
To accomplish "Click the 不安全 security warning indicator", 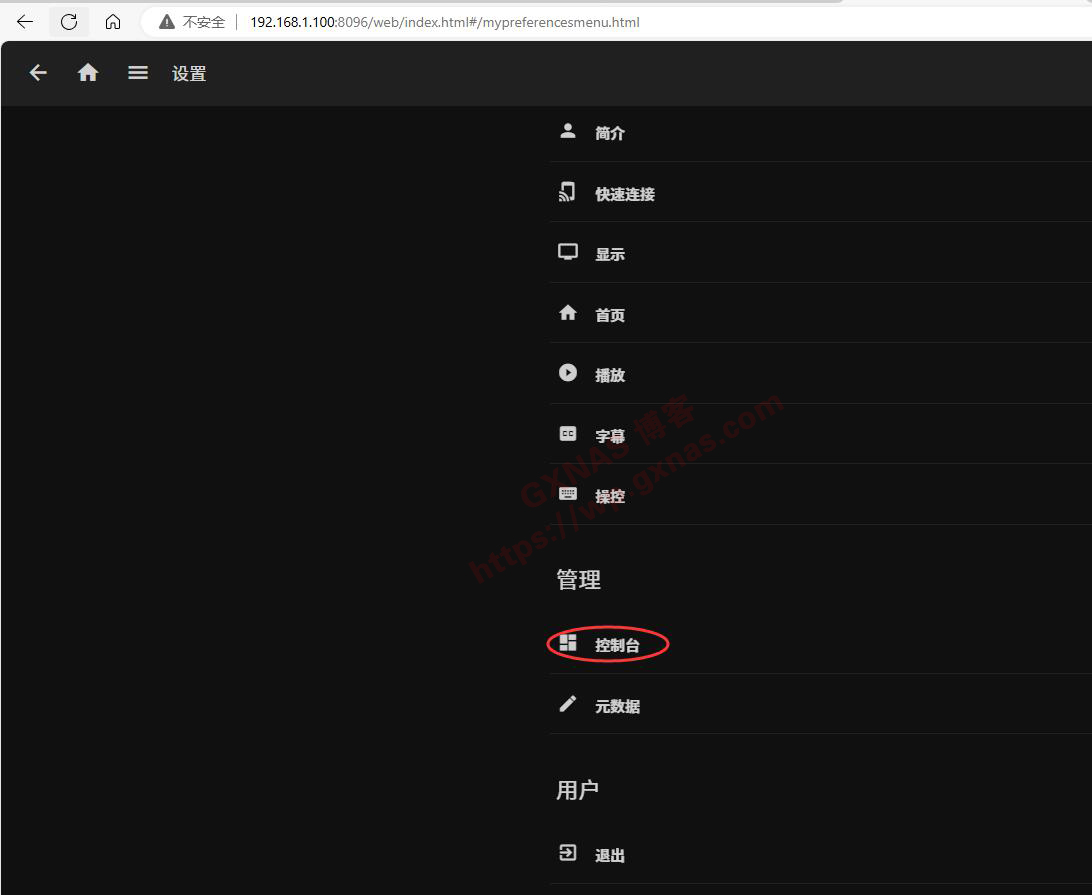I will [x=193, y=22].
